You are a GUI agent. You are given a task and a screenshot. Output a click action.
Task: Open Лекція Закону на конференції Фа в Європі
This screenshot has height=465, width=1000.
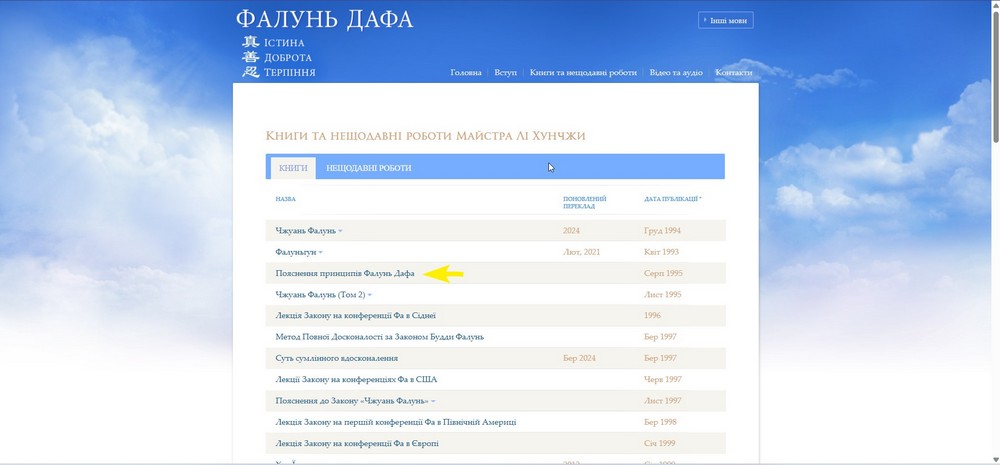click(x=357, y=443)
